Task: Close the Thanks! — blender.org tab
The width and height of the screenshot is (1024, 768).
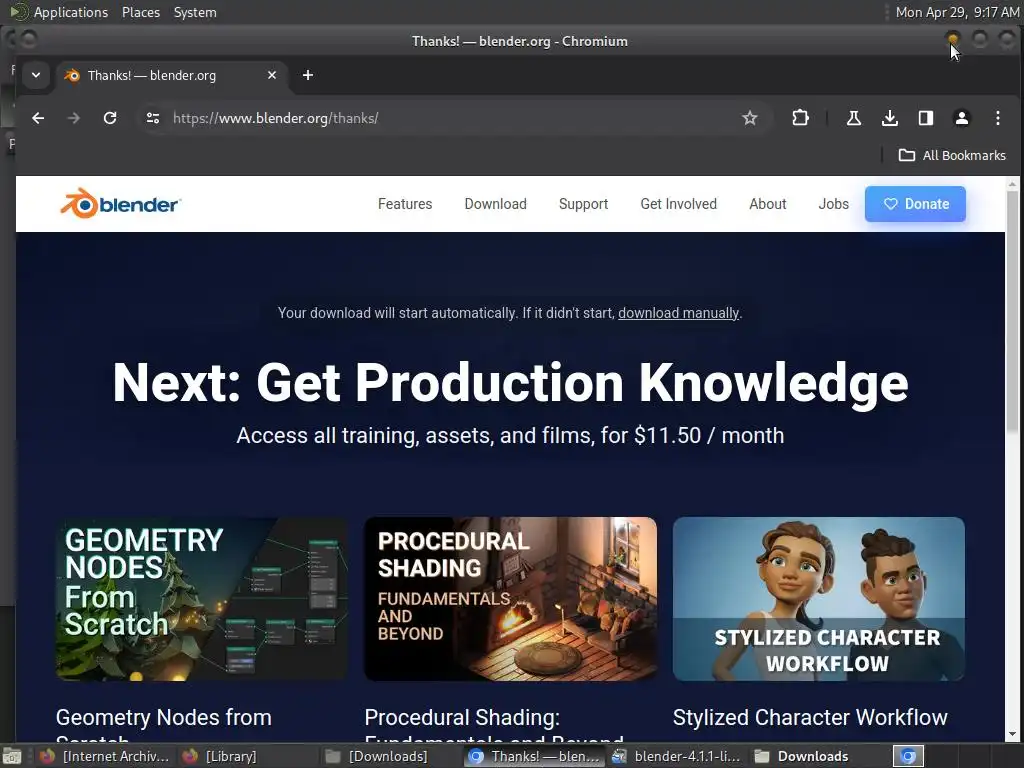Action: [x=272, y=75]
